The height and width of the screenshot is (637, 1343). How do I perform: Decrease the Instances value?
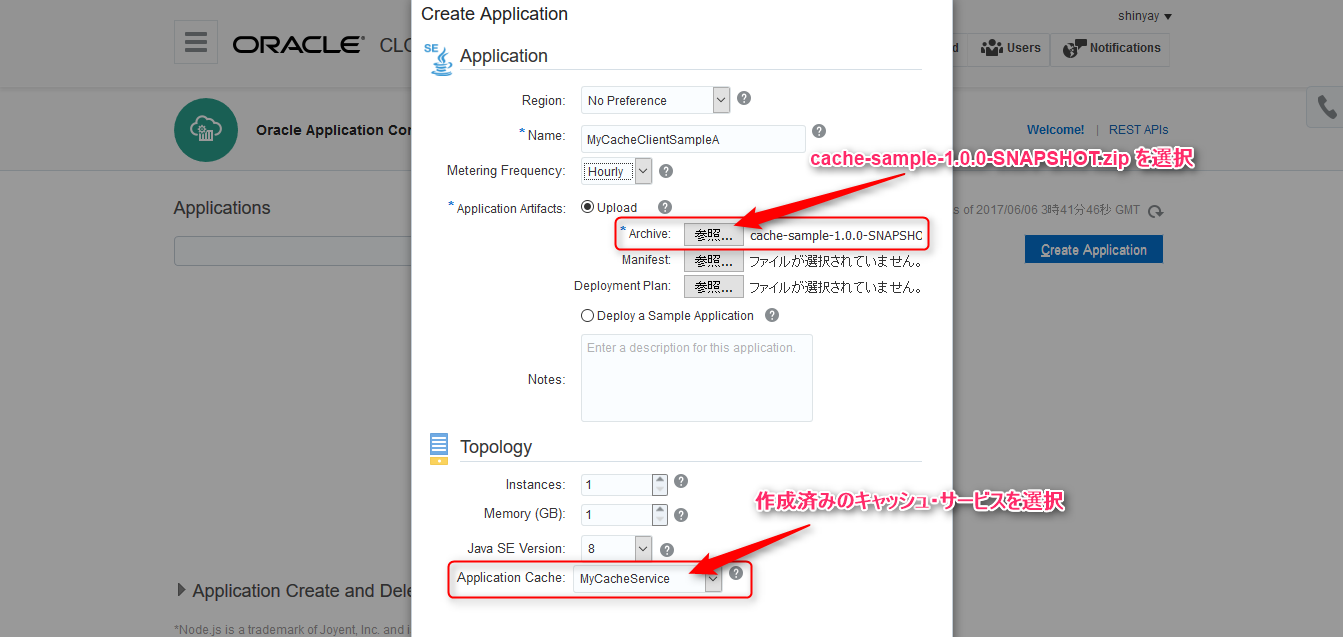pyautogui.click(x=660, y=490)
